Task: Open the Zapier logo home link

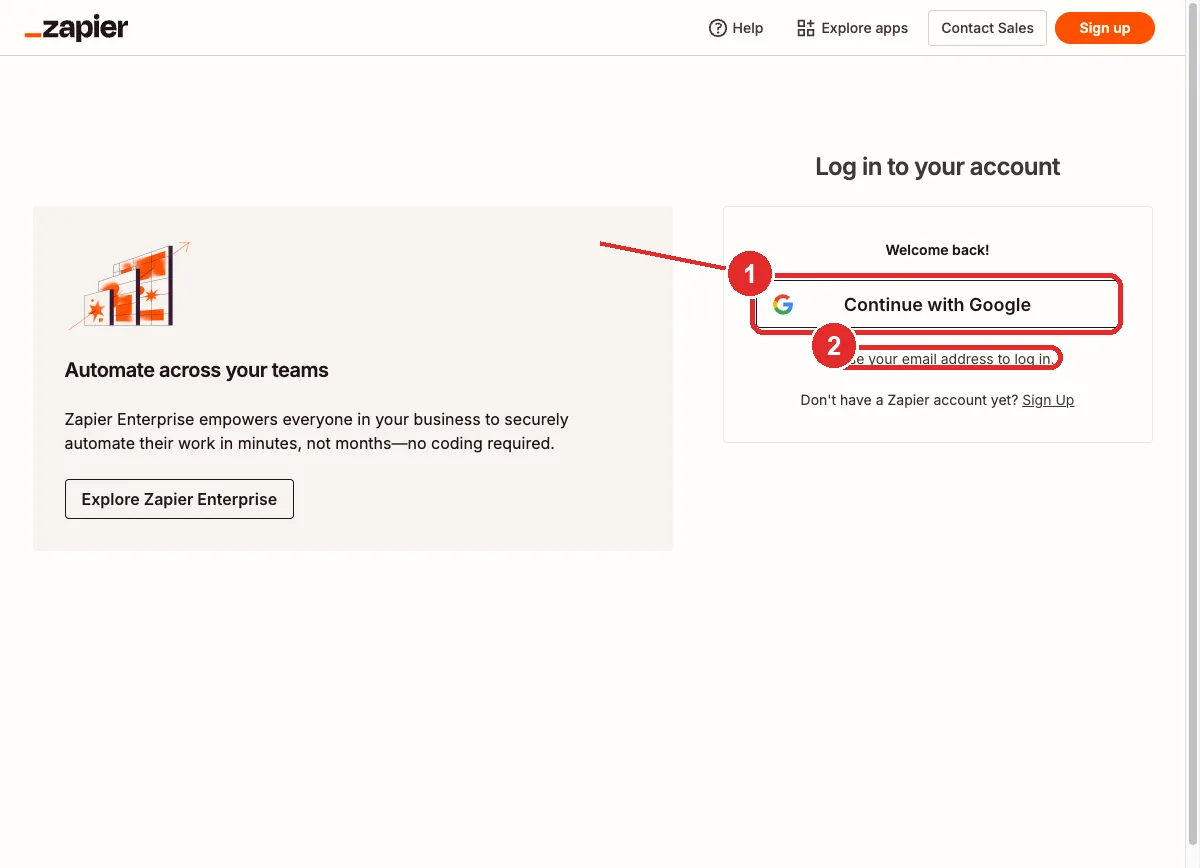Action: pos(76,28)
